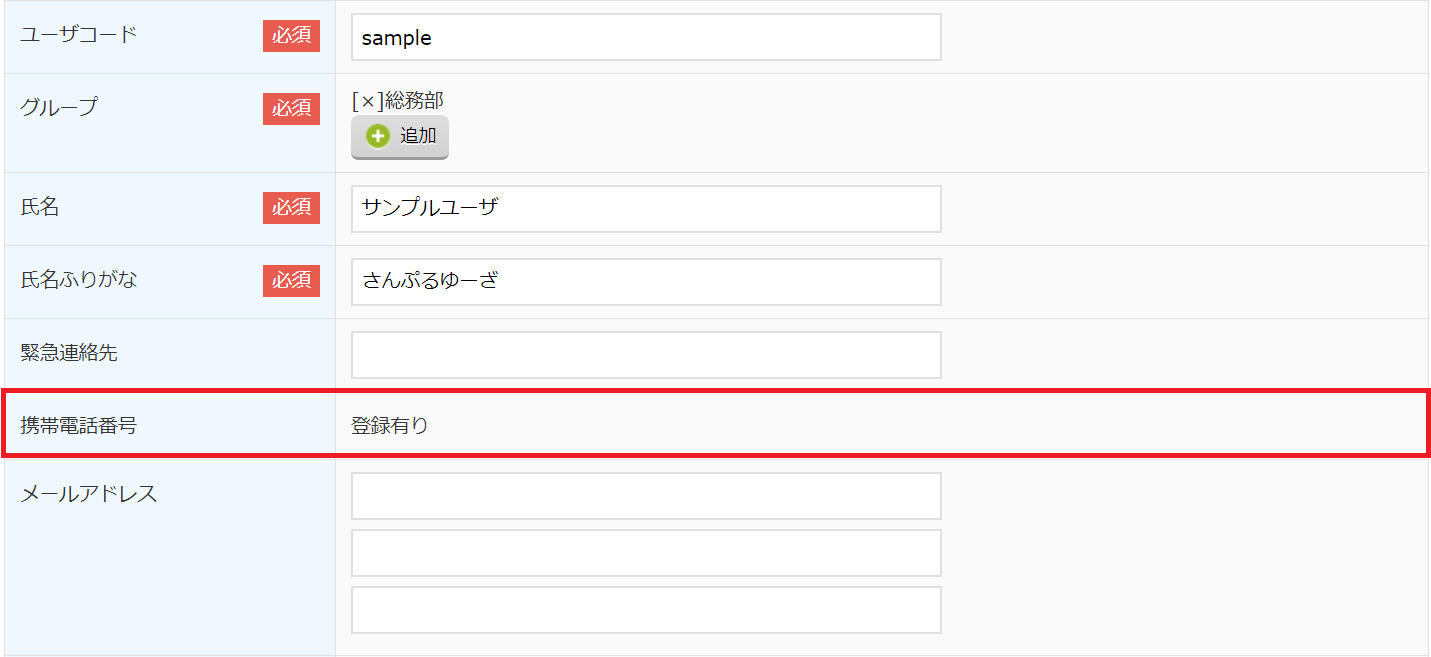
Task: Focus the 氏名 field with サンプルユーザ
Action: click(x=646, y=208)
